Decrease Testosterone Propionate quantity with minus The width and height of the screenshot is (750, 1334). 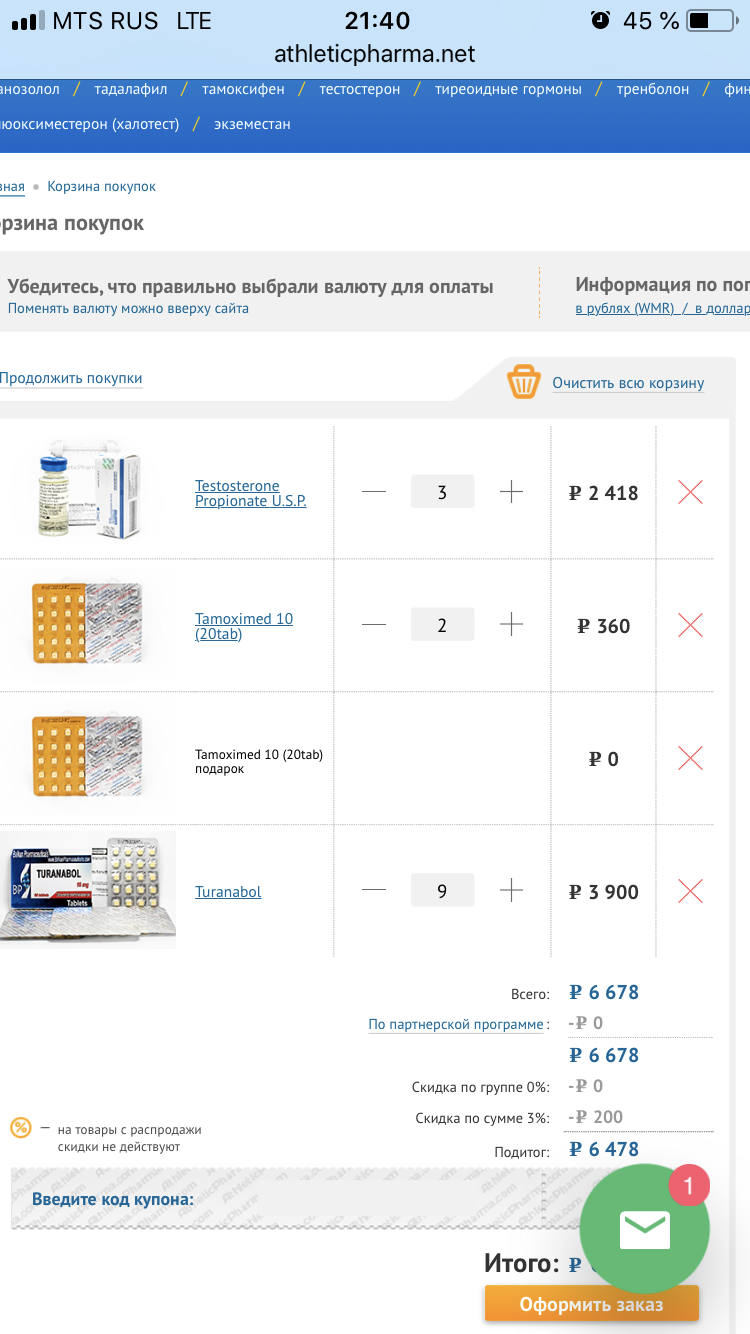click(374, 492)
